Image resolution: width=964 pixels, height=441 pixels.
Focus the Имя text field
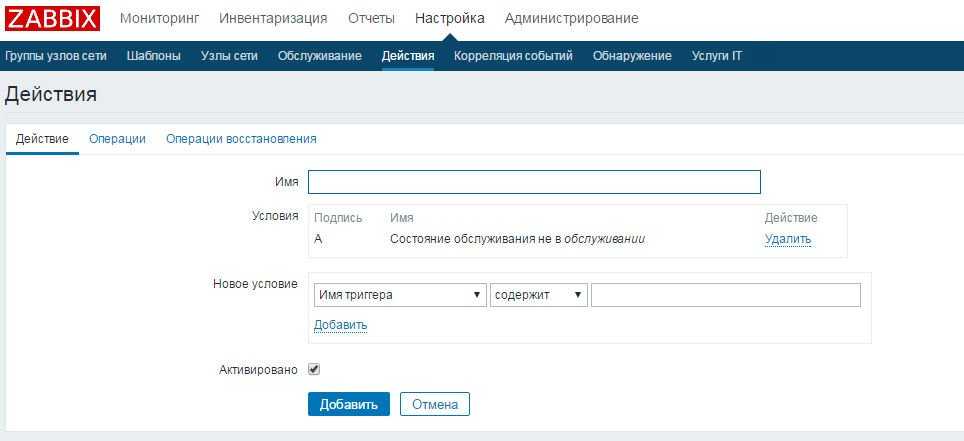pyautogui.click(x=534, y=182)
